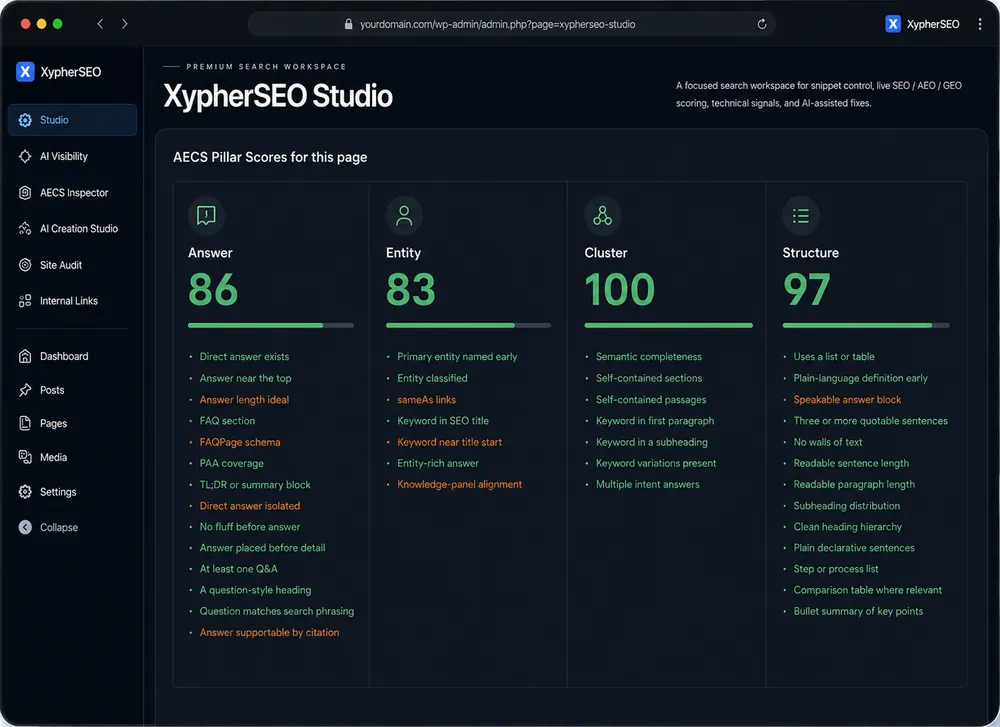Click the browser back arrow
Image resolution: width=1000 pixels, height=727 pixels.
click(x=100, y=24)
